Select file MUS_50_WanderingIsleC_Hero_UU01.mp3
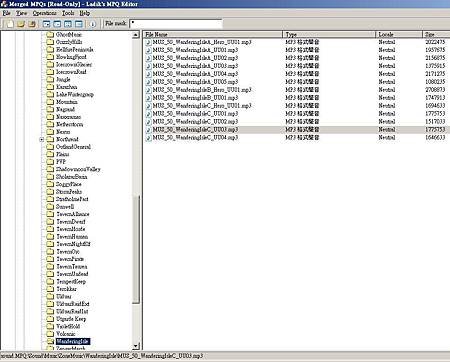This screenshot has height=362, width=450. point(202,106)
